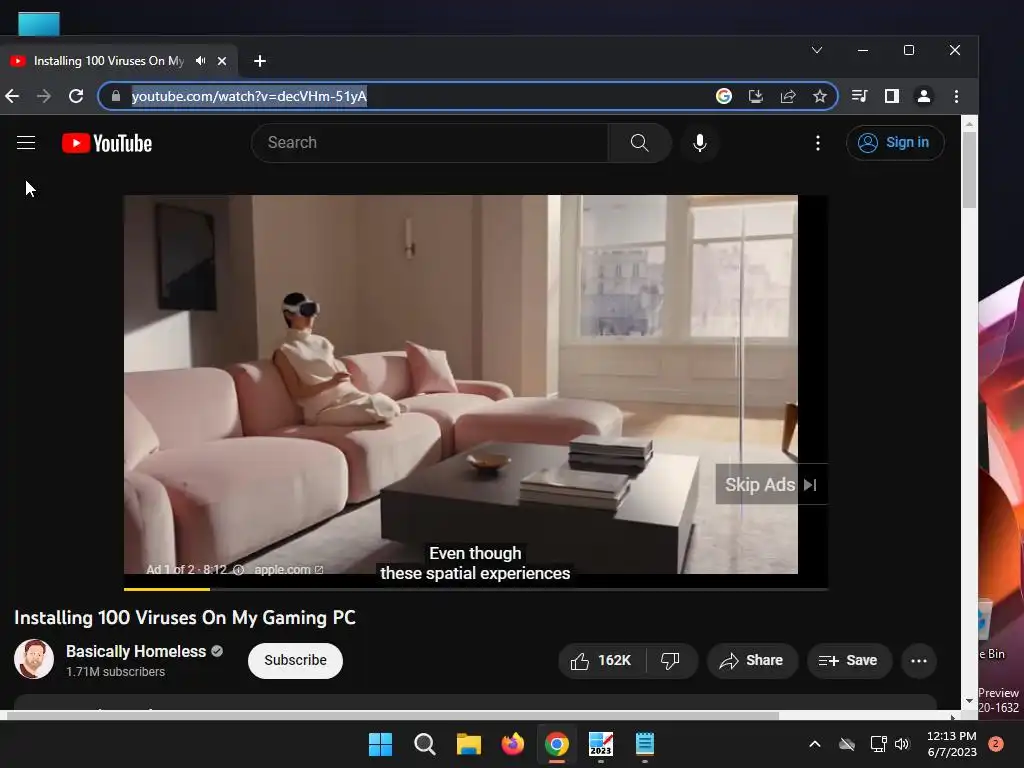View site info via the padlock icon

(116, 96)
